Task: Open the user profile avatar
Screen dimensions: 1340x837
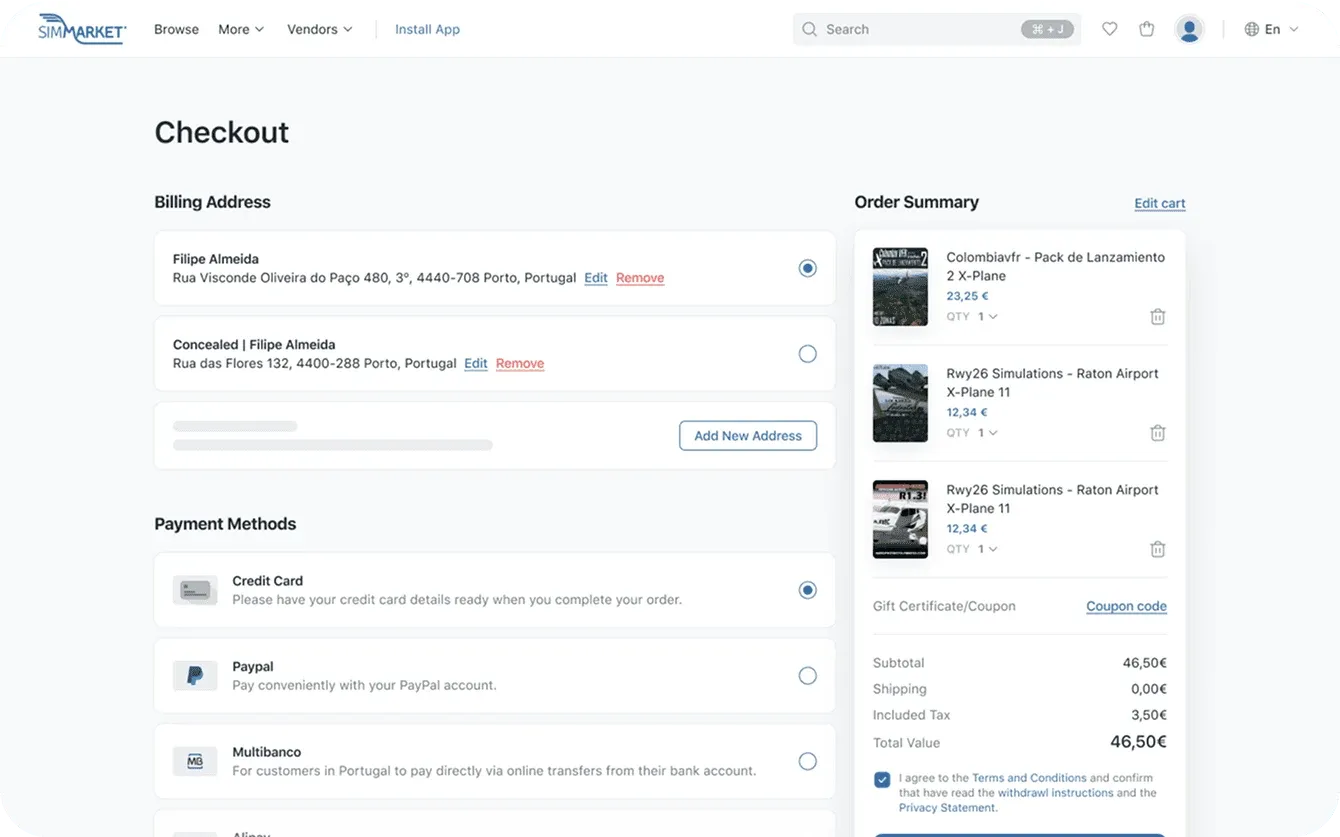Action: point(1189,29)
